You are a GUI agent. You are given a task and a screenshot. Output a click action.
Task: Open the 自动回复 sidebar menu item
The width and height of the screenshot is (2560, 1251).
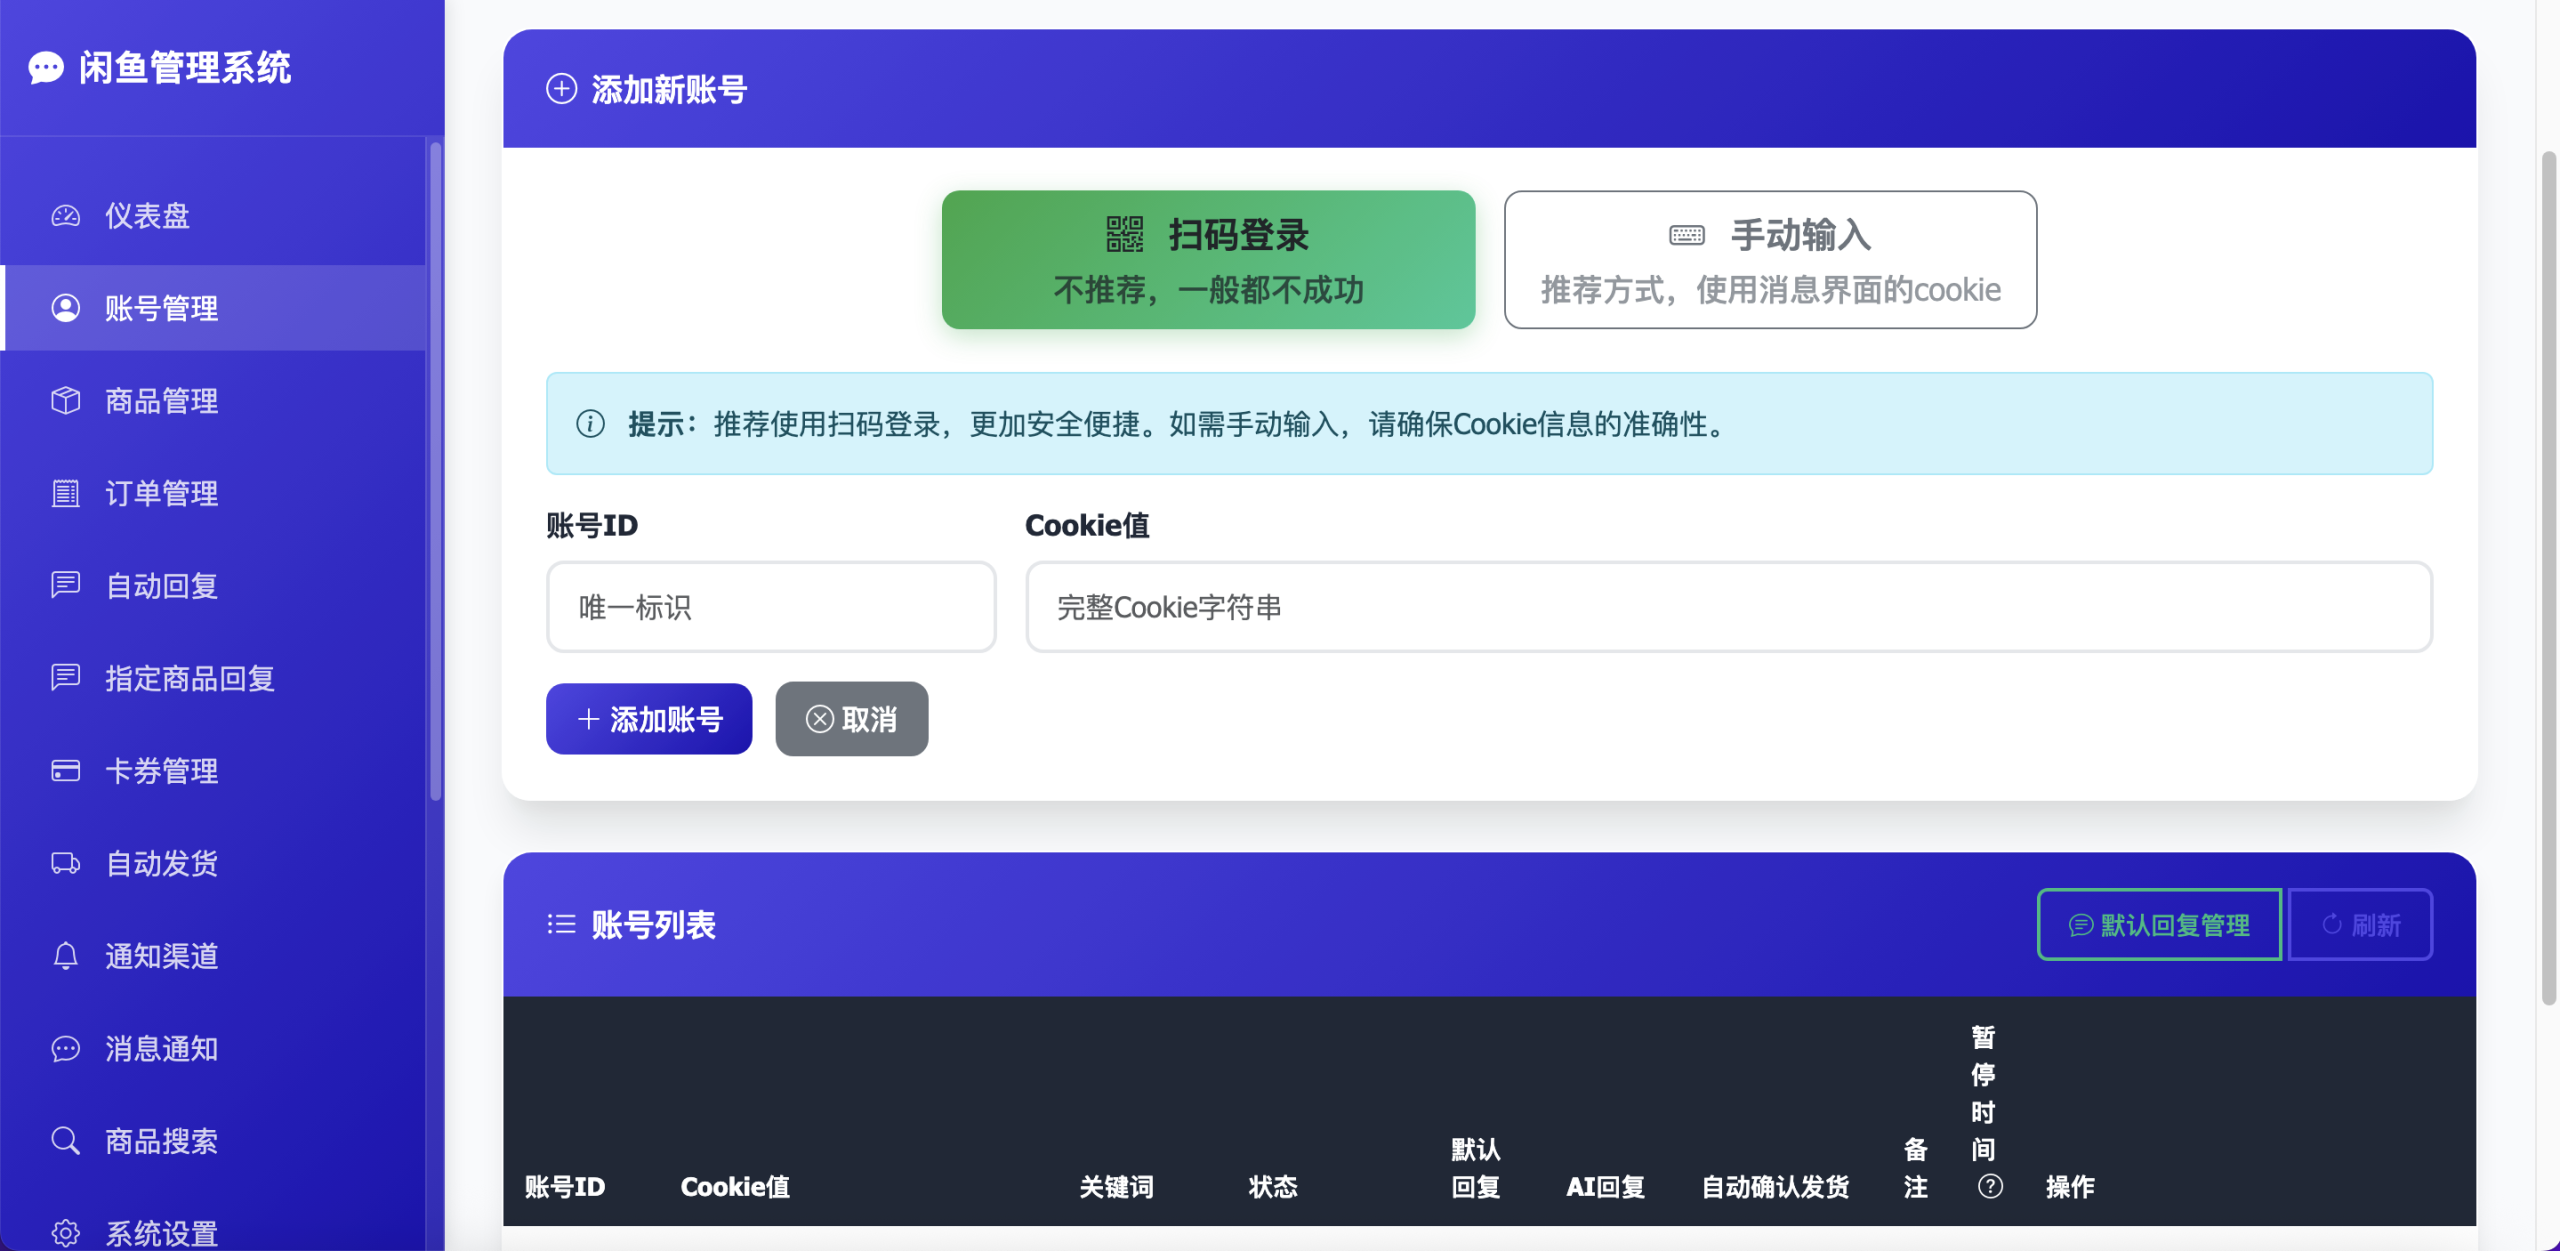162,586
